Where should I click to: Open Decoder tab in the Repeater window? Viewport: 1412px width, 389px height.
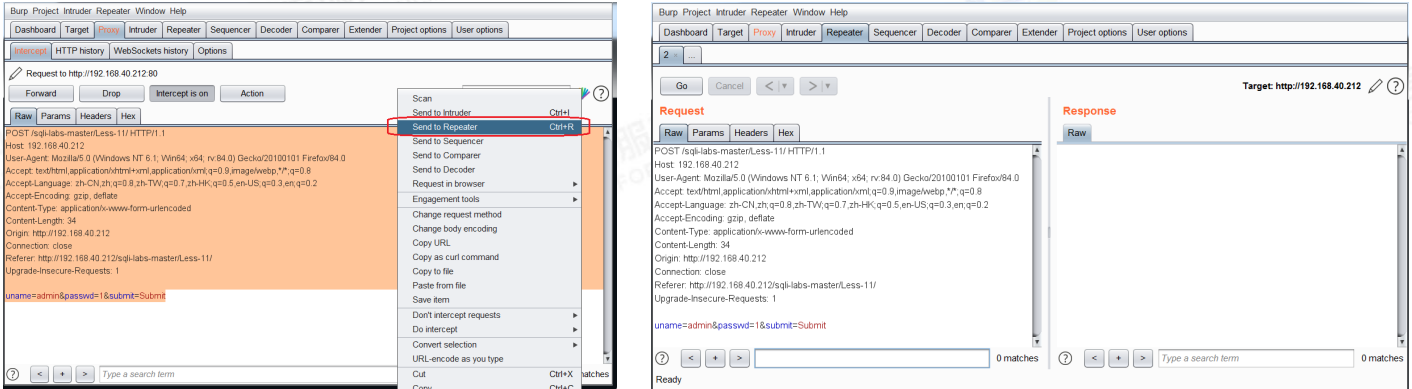(944, 32)
